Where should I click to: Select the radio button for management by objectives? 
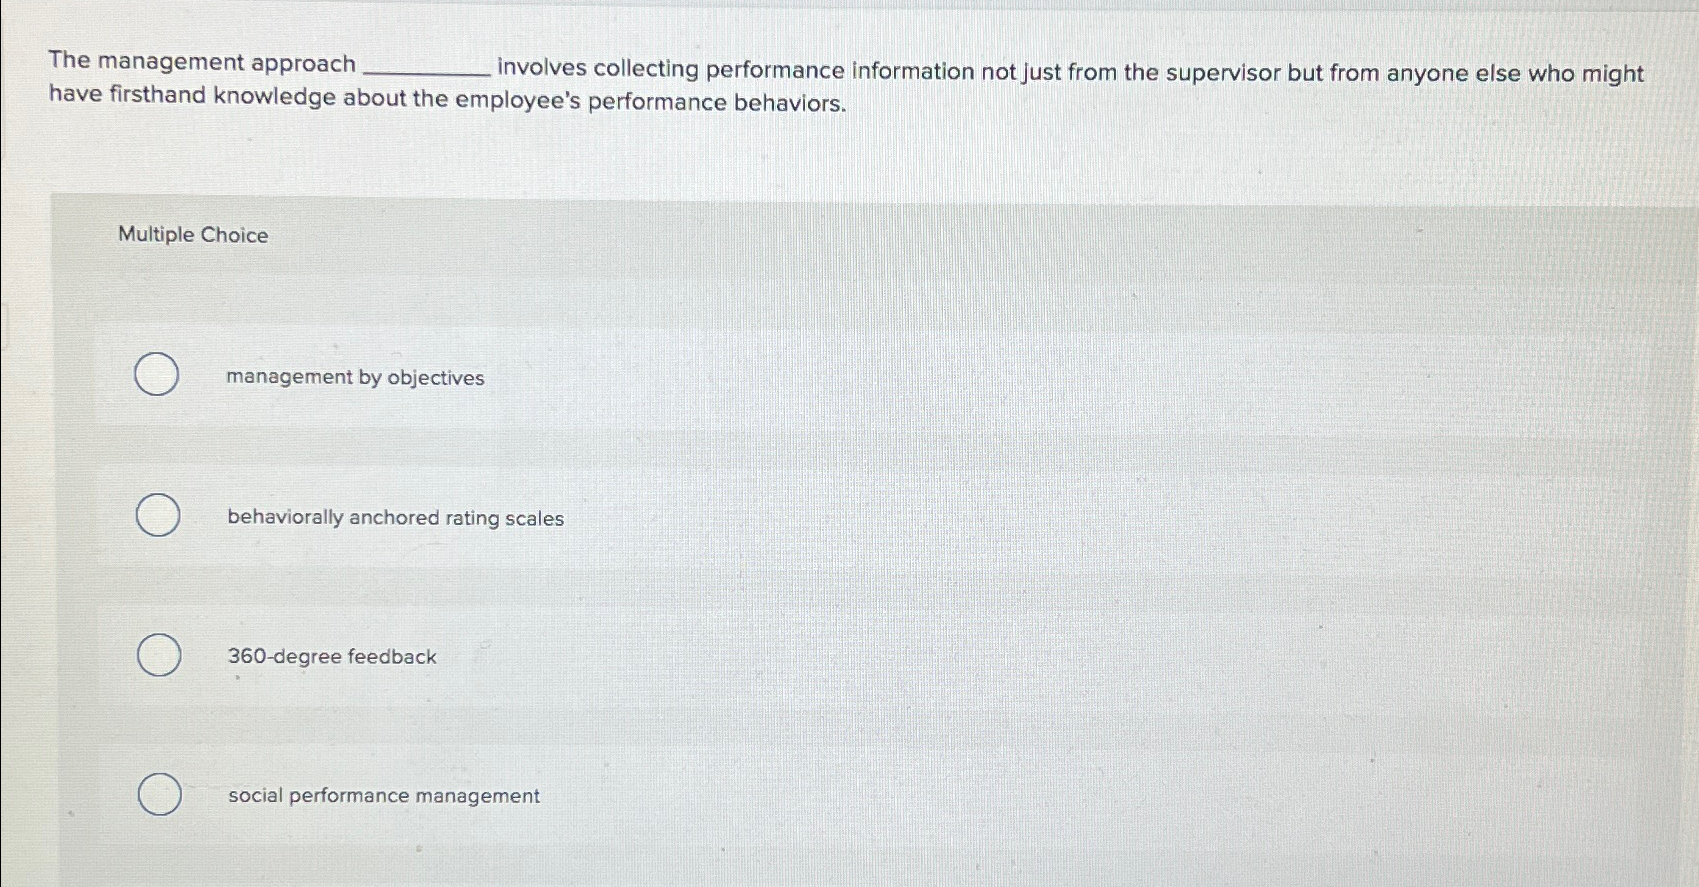click(157, 375)
